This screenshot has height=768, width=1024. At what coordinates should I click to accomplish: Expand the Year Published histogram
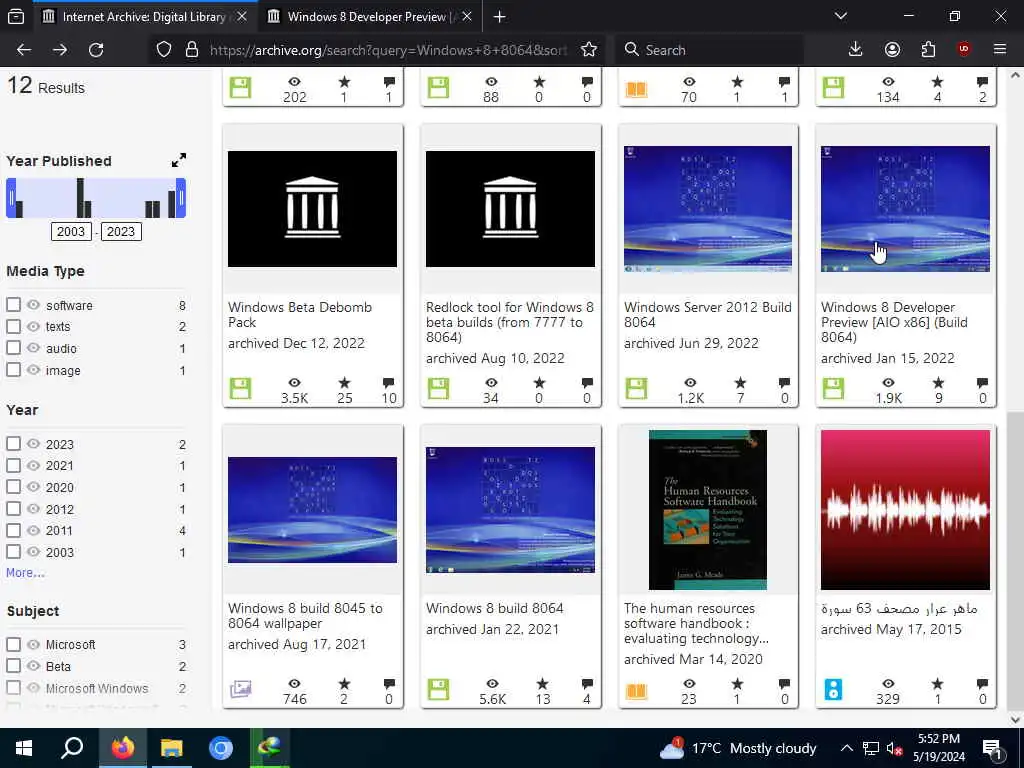(x=178, y=160)
